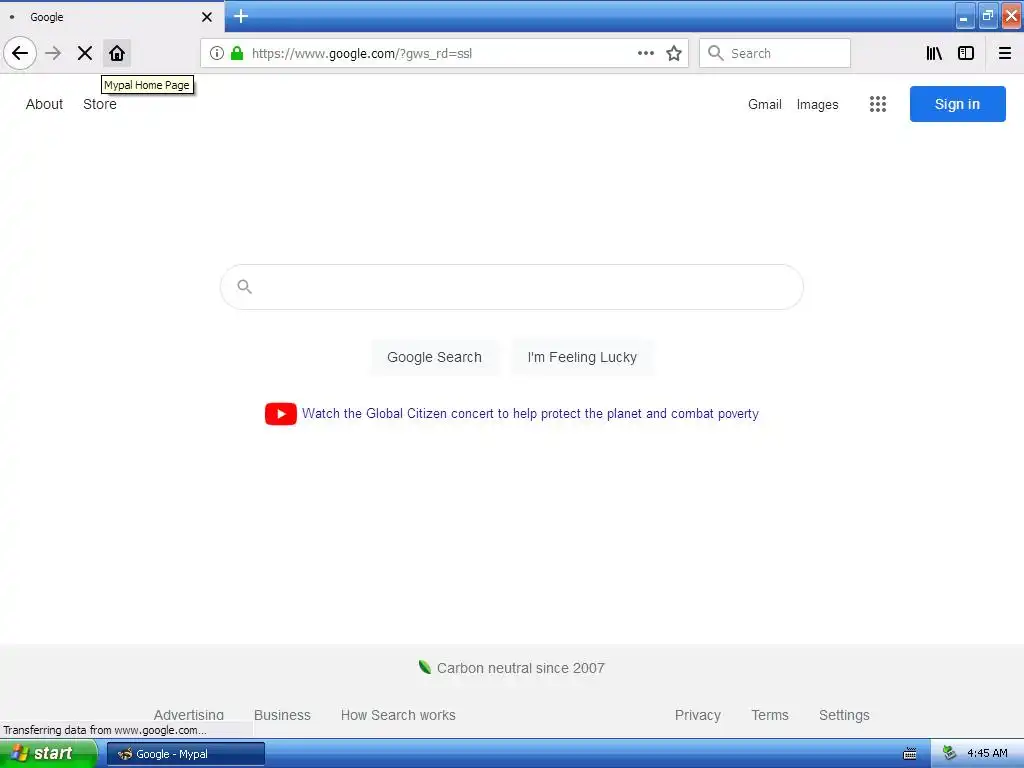Stop loading the page with the X icon
This screenshot has height=768, width=1024.
[85, 53]
